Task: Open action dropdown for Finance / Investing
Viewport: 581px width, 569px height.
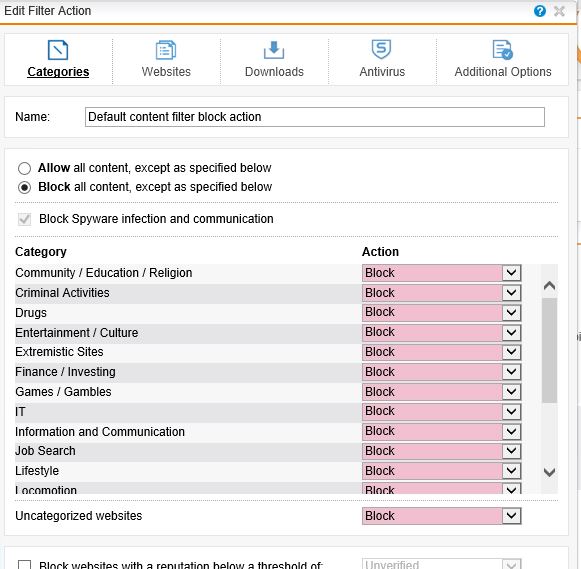Action: (x=441, y=372)
